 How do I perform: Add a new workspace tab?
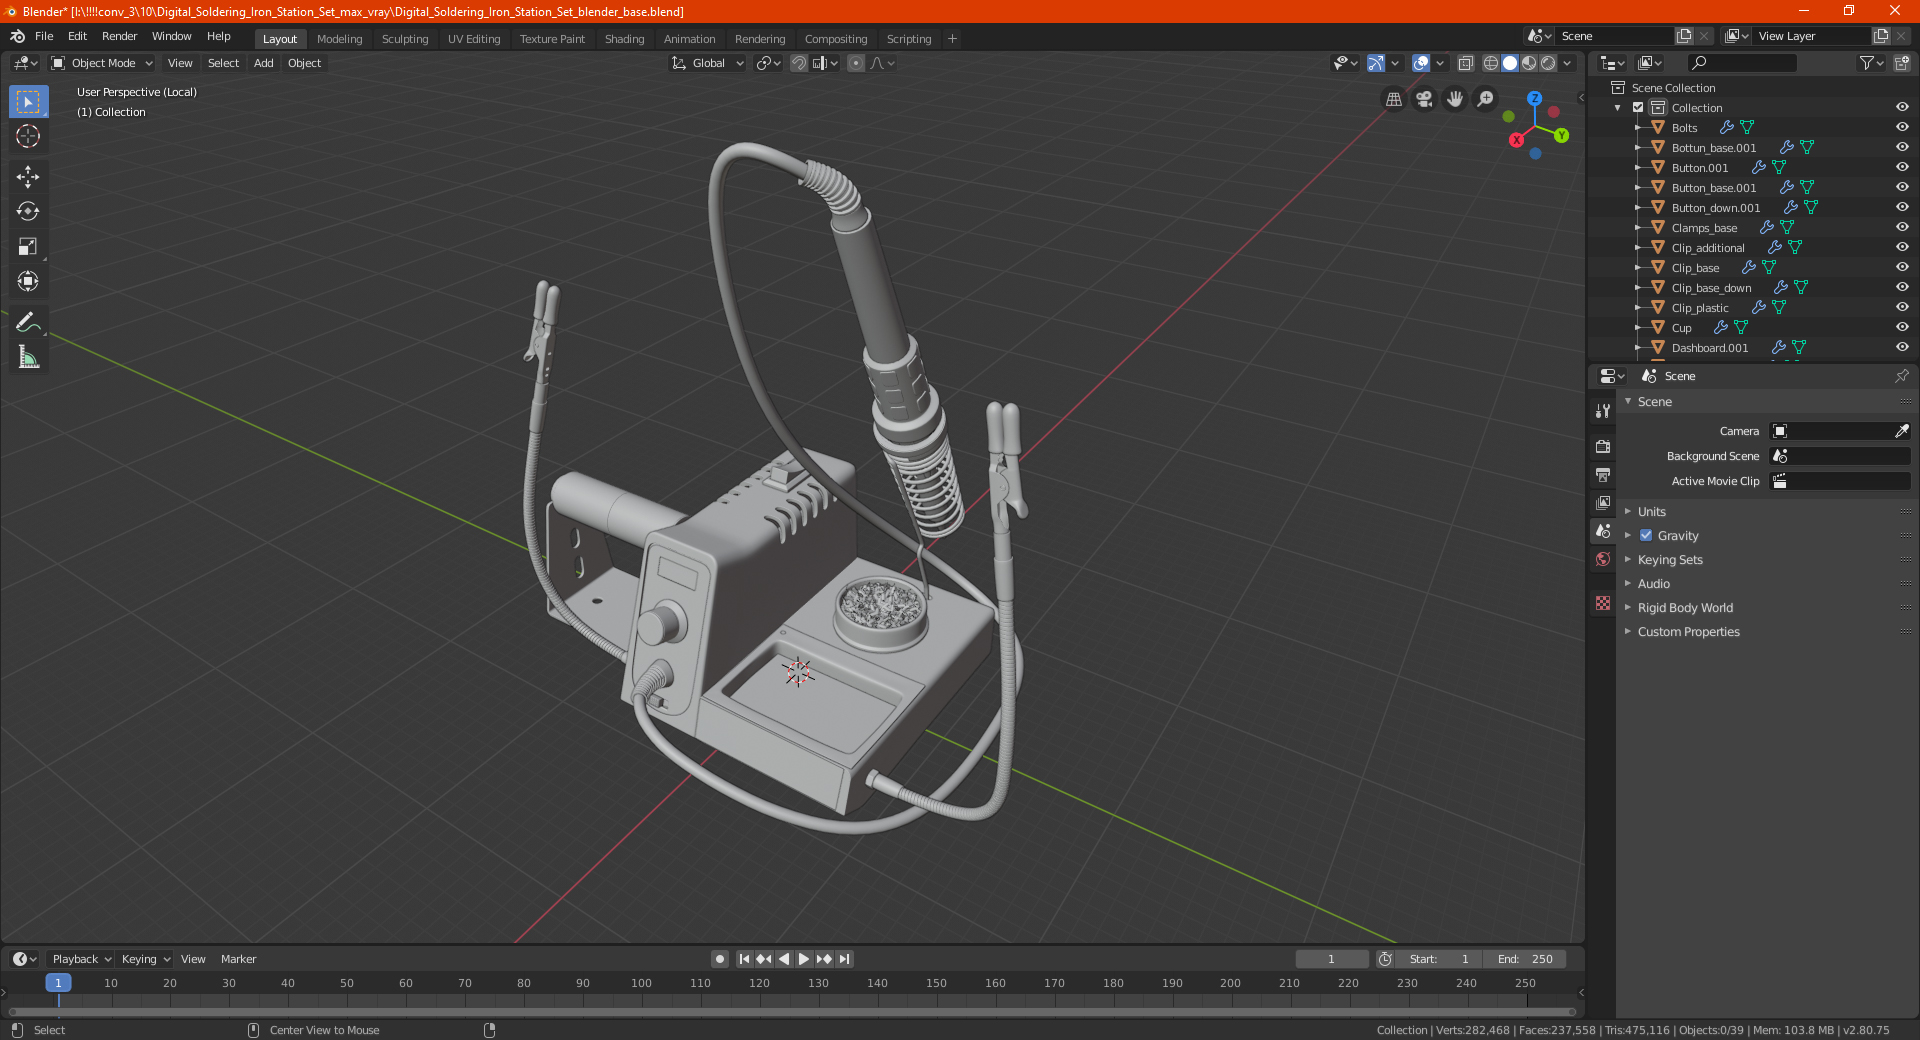[952, 39]
